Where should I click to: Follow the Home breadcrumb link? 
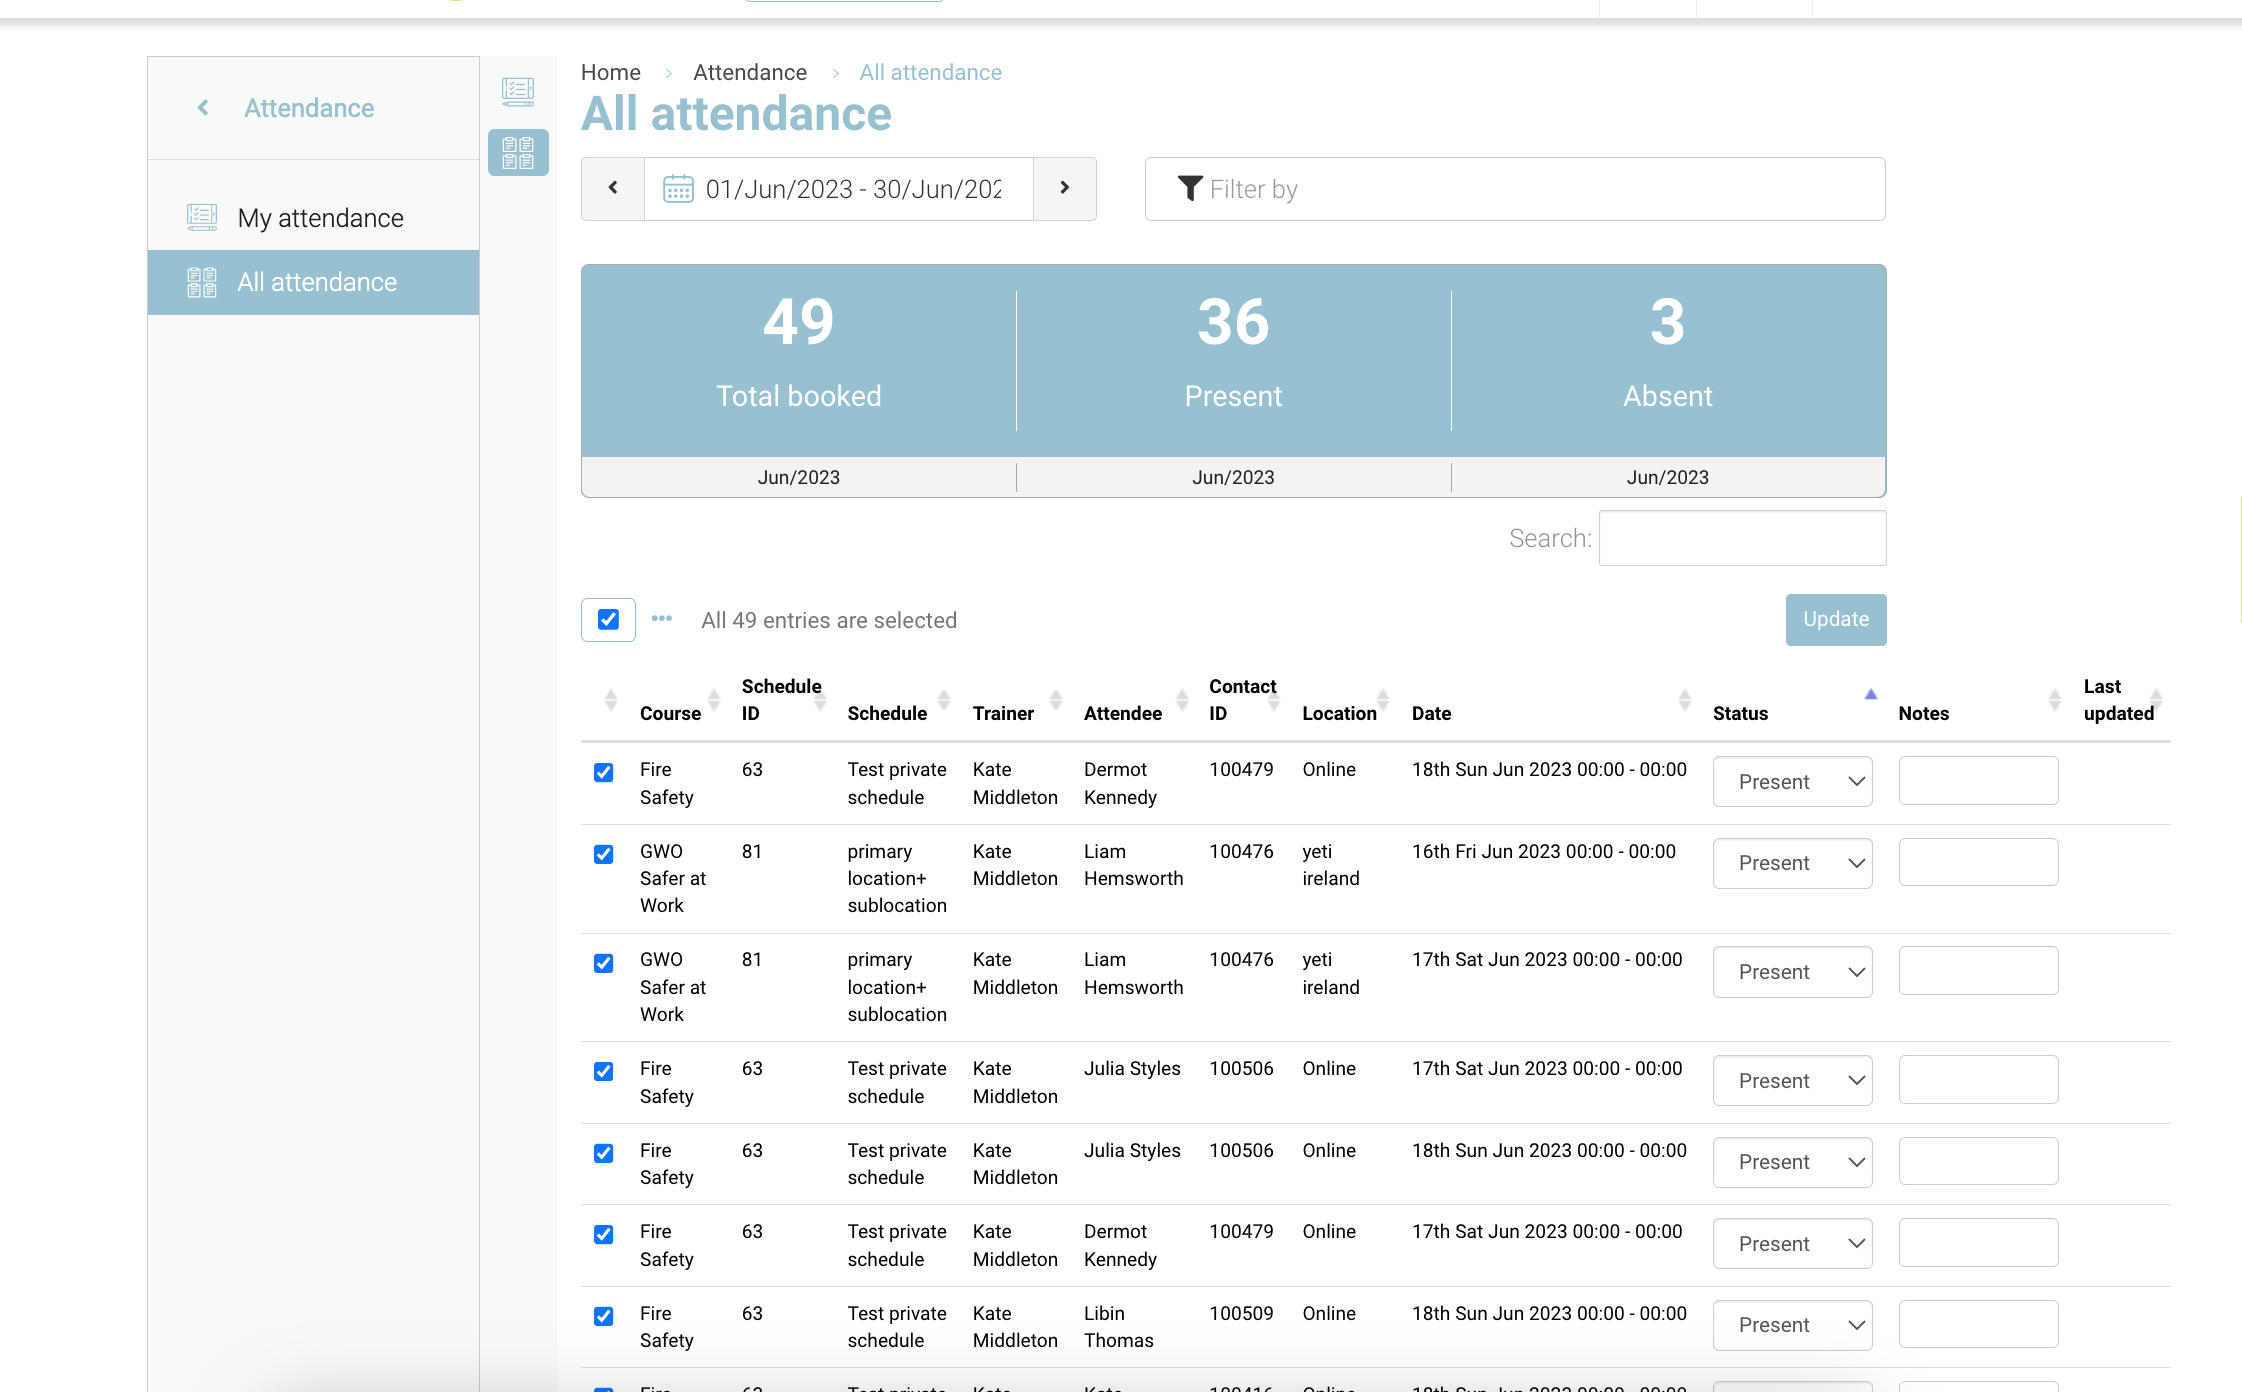click(x=610, y=72)
